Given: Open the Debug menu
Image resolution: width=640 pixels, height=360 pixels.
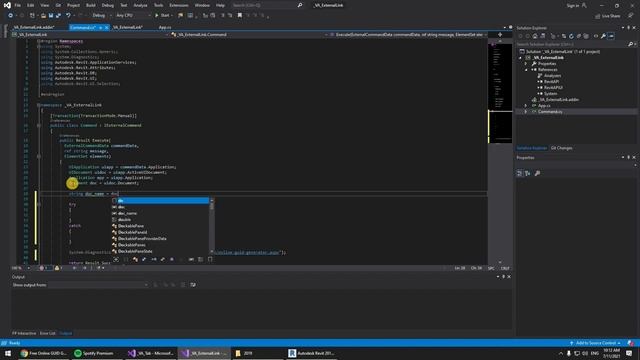Looking at the screenshot, I should click(108, 5).
